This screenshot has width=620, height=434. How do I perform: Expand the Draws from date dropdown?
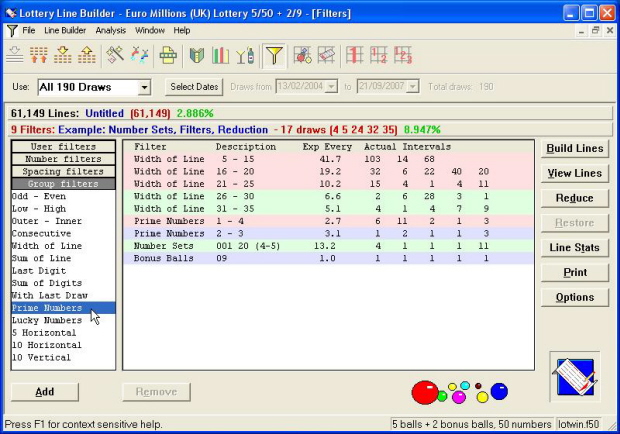click(331, 86)
